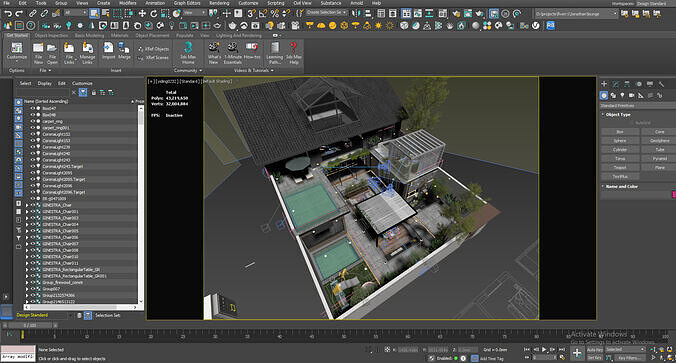Toggle the Auto Key button
Screen dimensions: 676x363
(x=595, y=350)
